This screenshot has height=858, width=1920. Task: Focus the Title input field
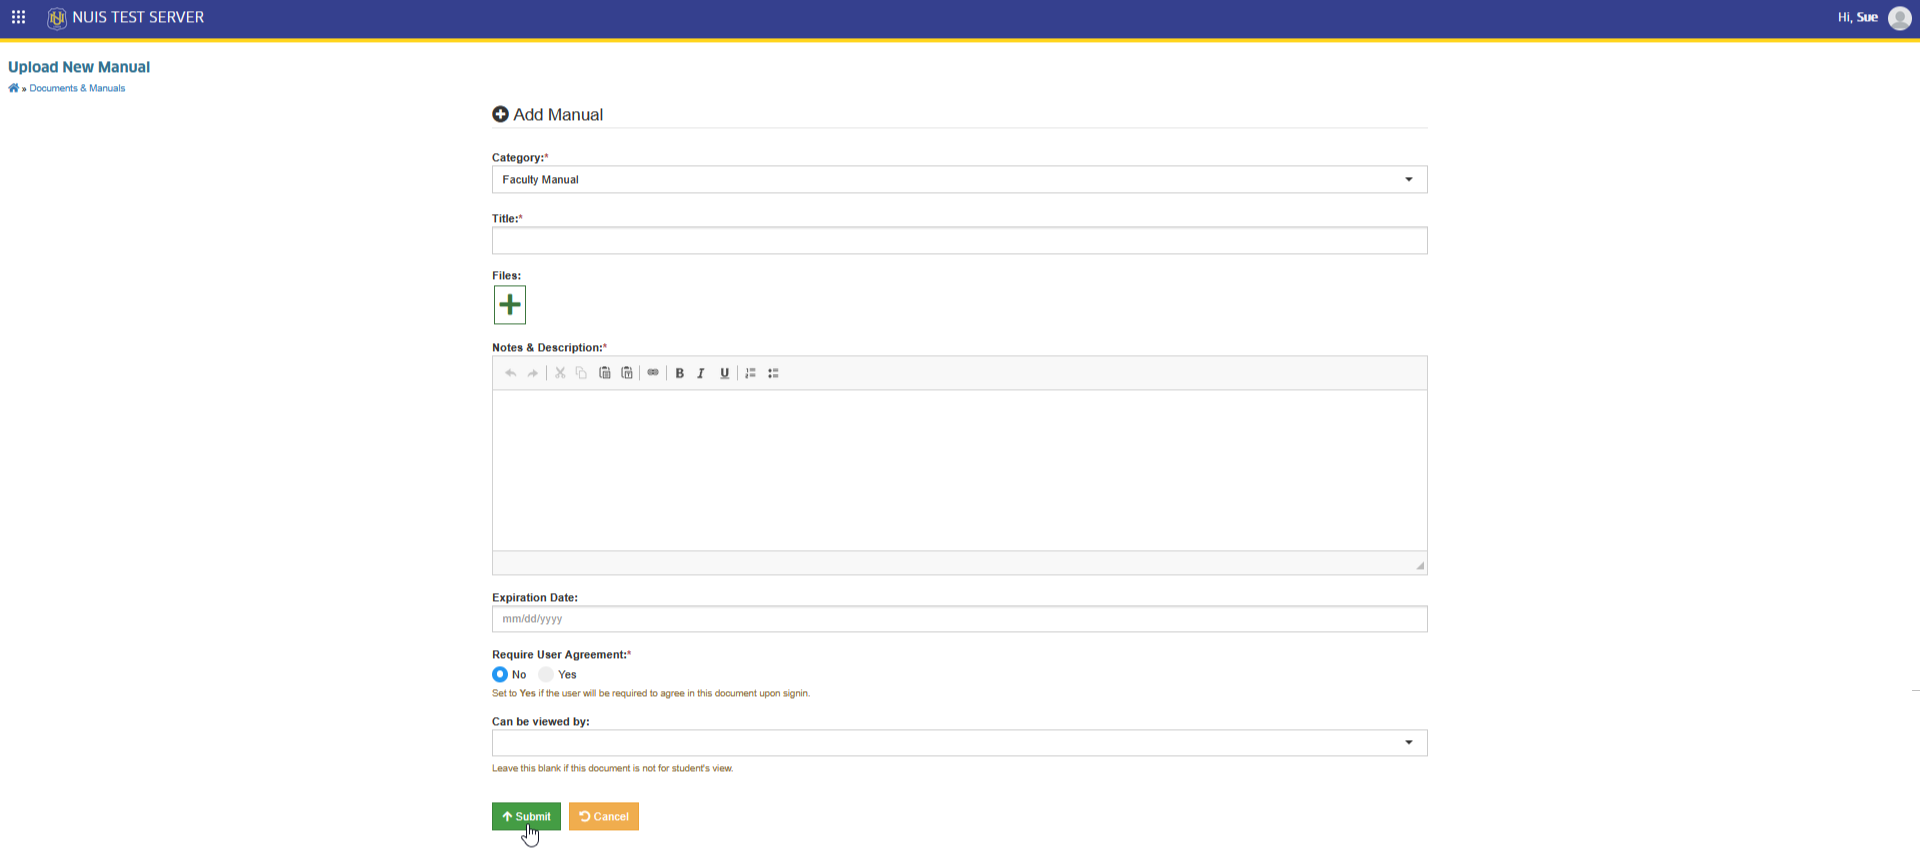[x=959, y=241]
